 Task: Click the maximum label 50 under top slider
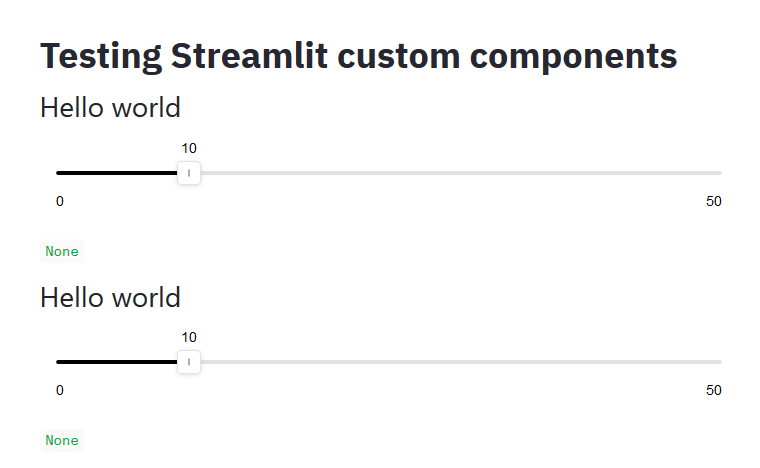[713, 202]
